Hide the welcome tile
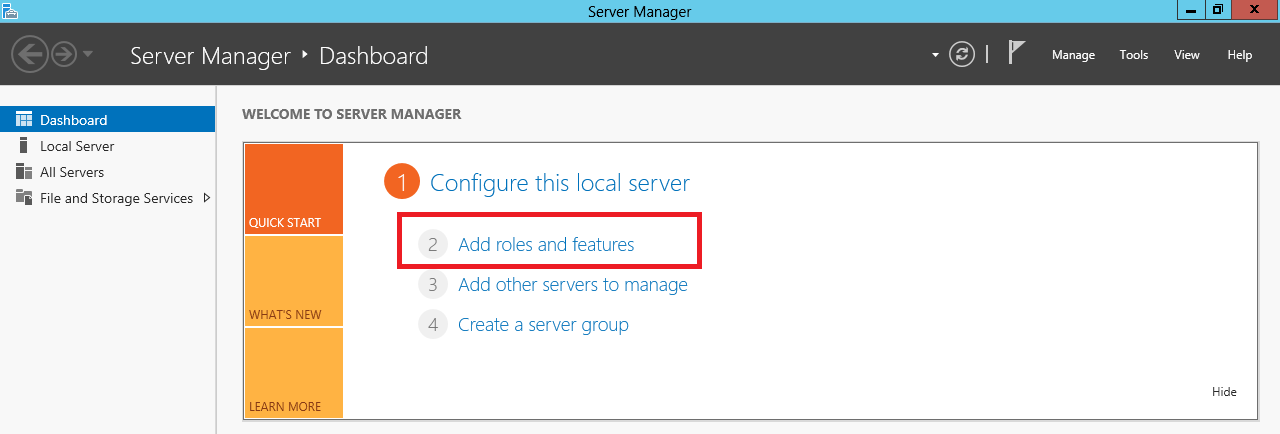The image size is (1280, 434). point(1224,392)
